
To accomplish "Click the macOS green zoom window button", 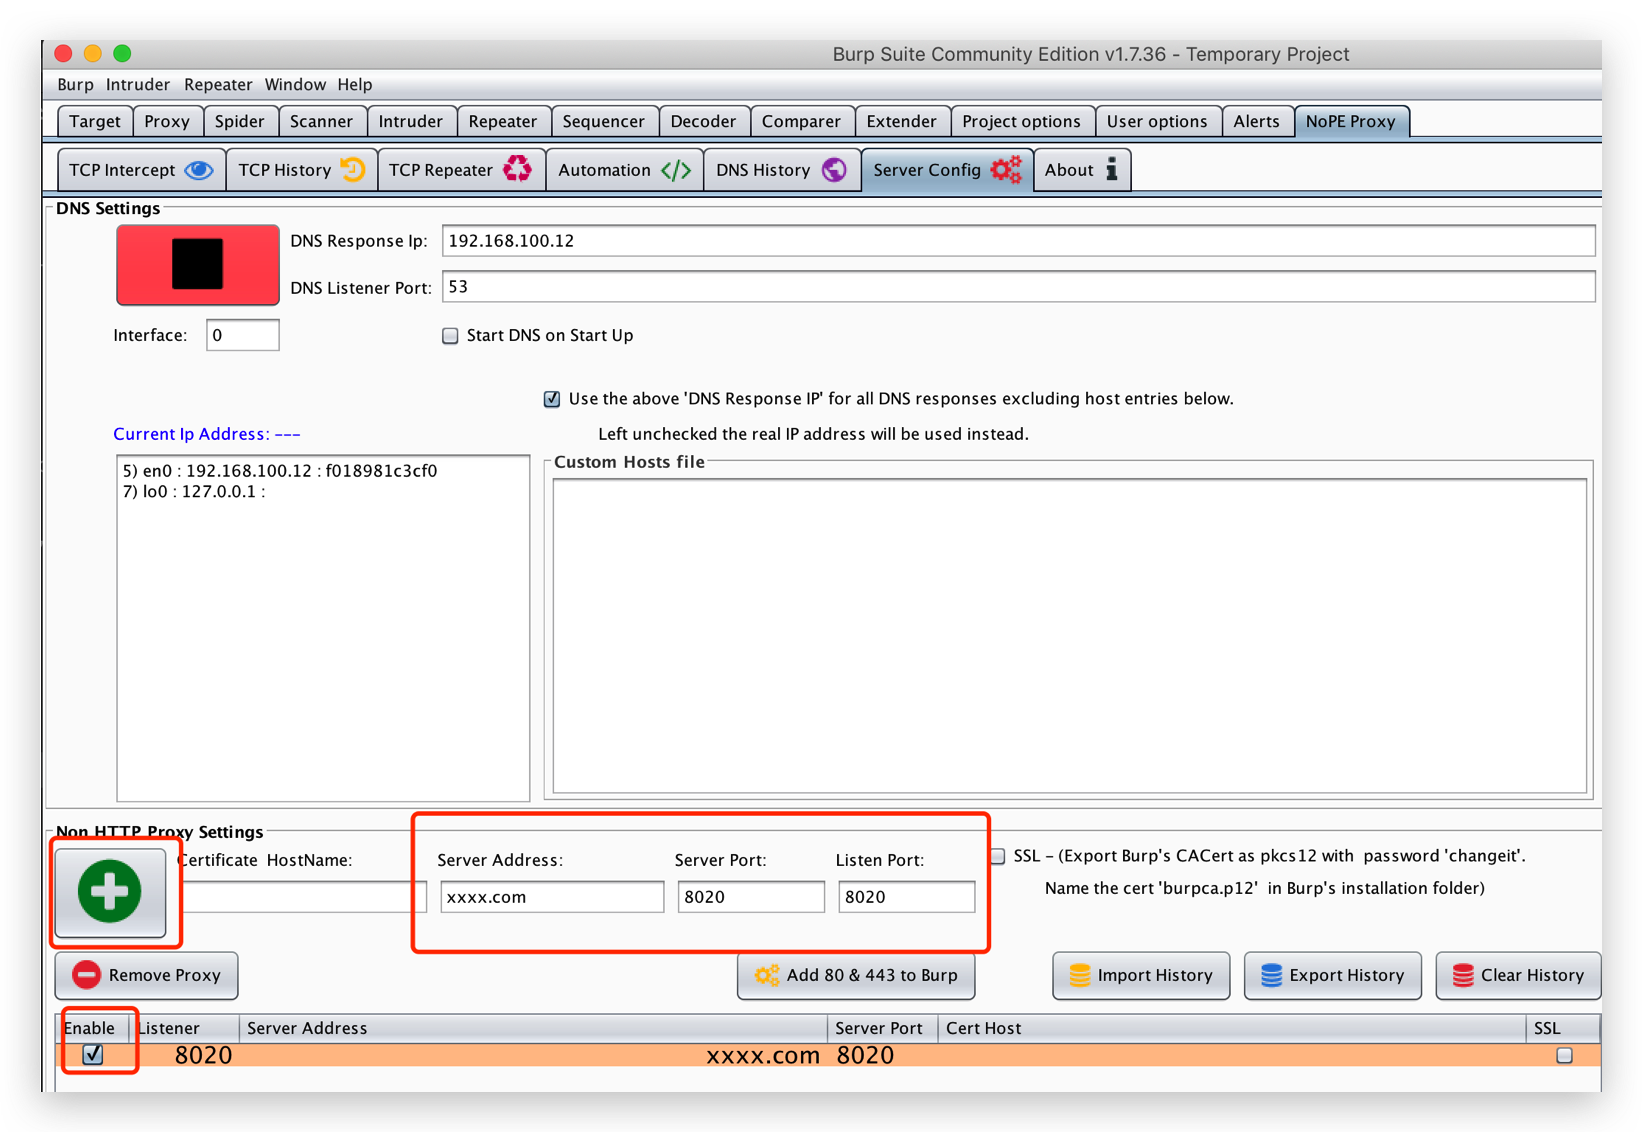I will [x=122, y=54].
